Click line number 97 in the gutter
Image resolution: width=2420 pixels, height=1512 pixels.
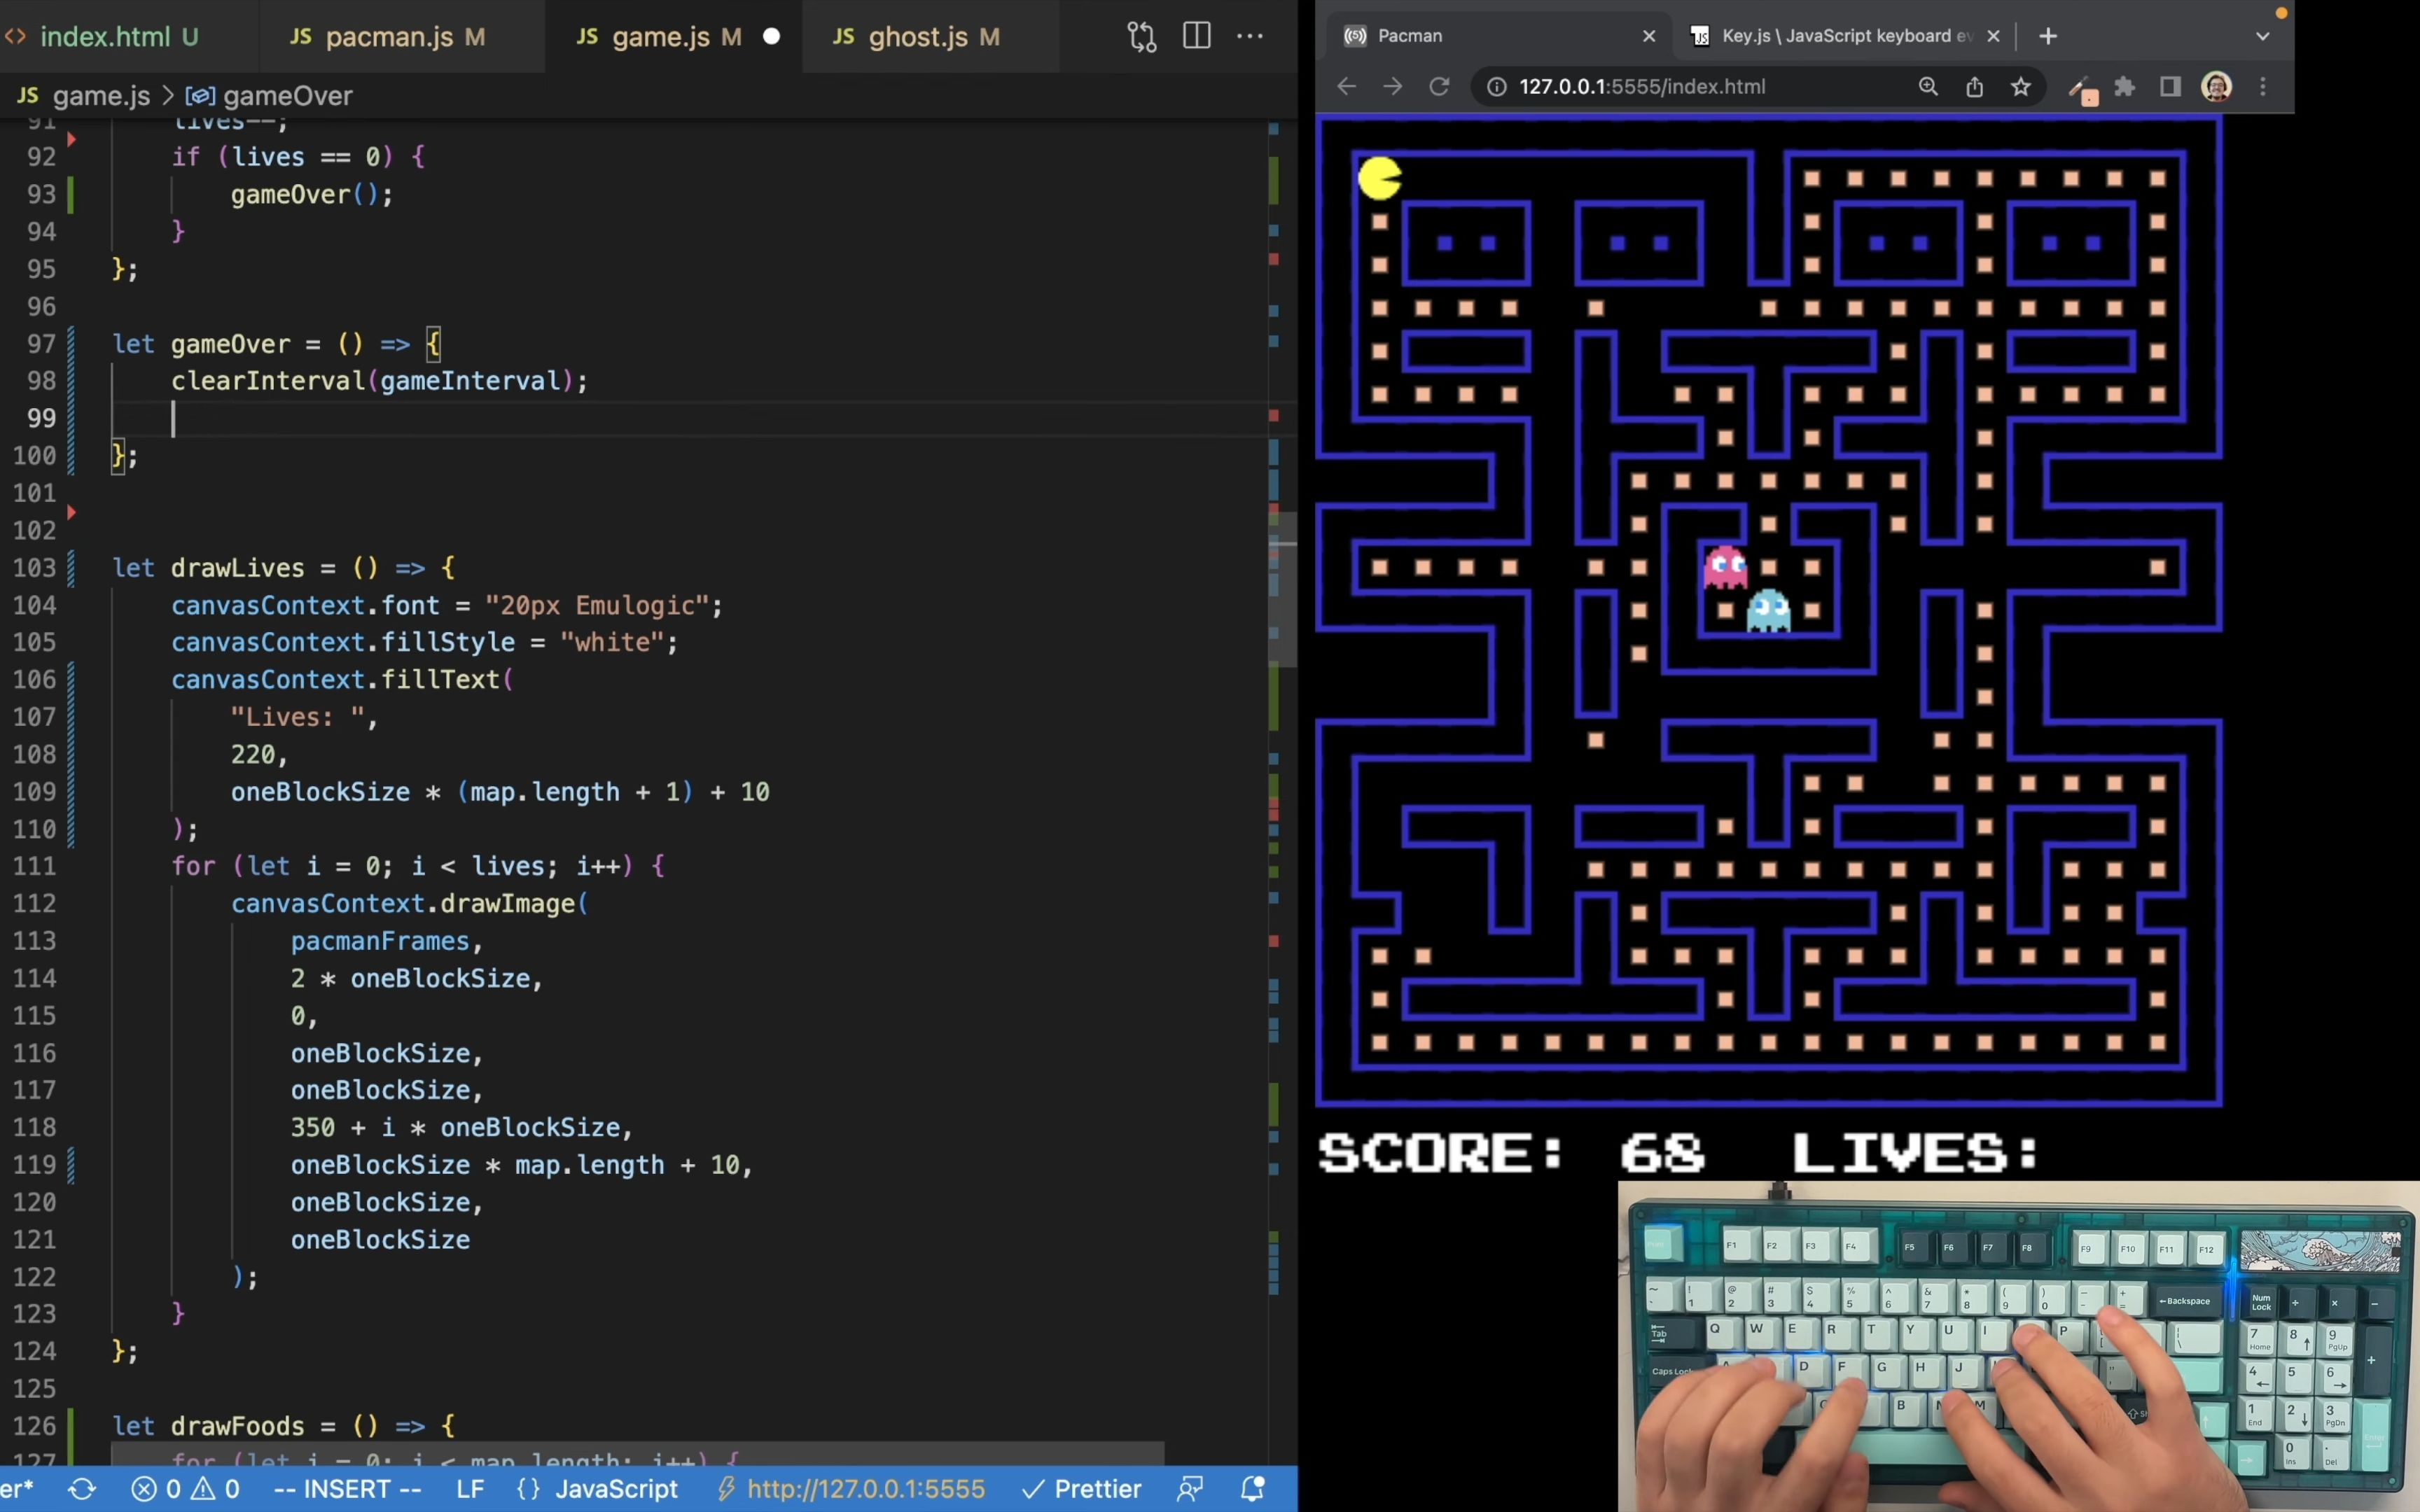click(x=40, y=344)
